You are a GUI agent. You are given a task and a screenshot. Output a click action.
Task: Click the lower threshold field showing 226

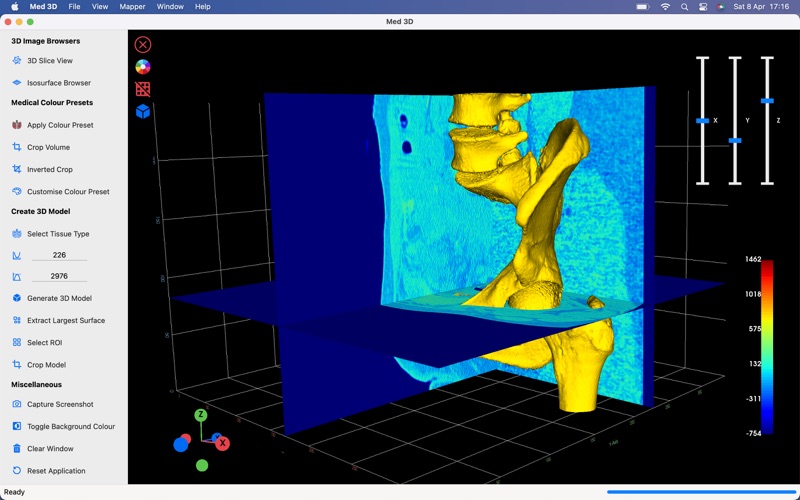59,255
